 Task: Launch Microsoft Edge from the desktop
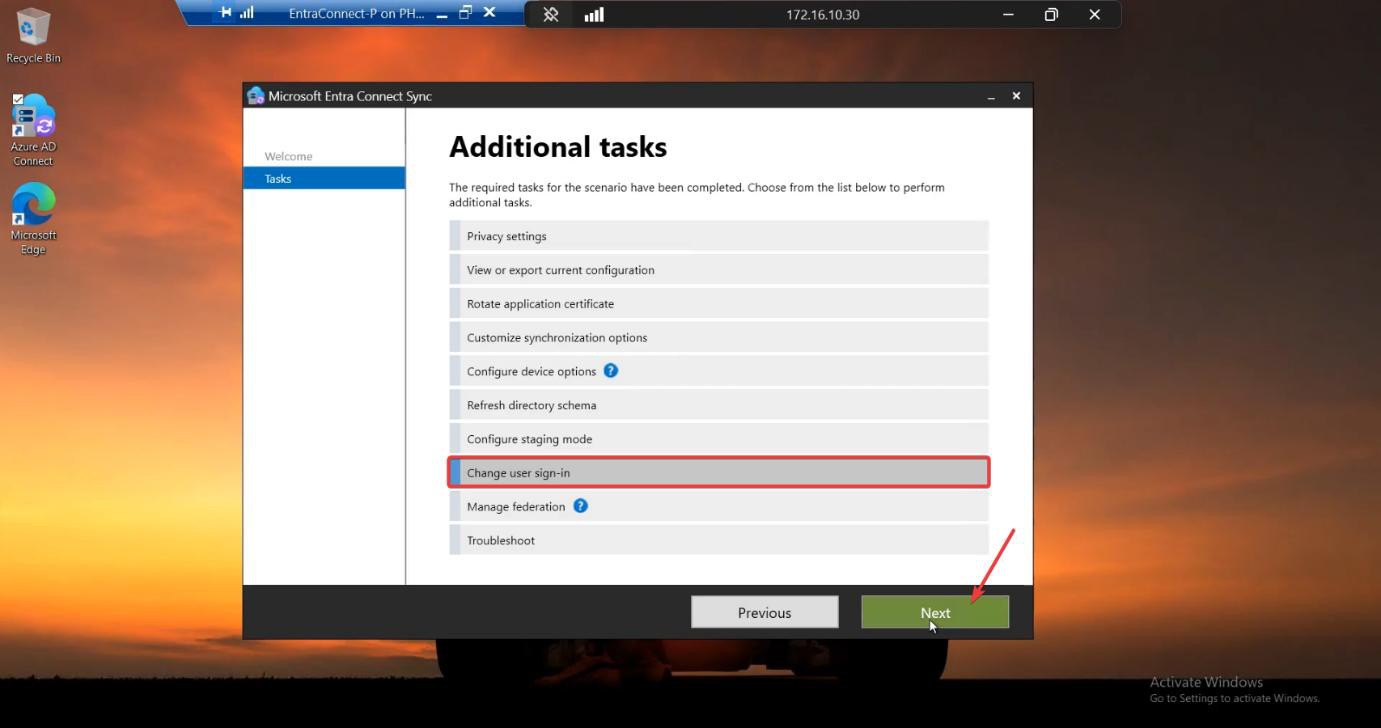(33, 218)
